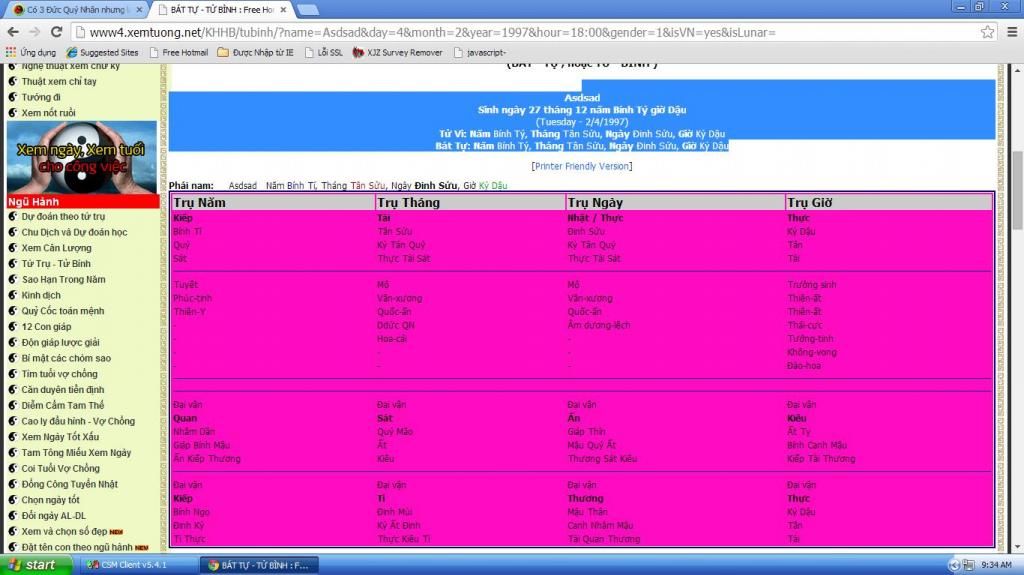Open Xem và chọn số đẹp link
Image resolution: width=1024 pixels, height=575 pixels.
tap(64, 531)
